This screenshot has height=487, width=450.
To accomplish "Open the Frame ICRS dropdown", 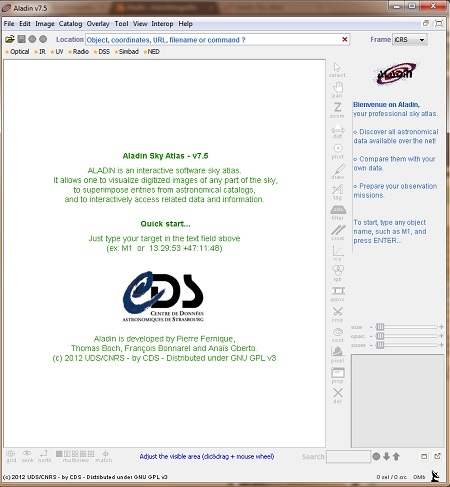I will tap(410, 40).
